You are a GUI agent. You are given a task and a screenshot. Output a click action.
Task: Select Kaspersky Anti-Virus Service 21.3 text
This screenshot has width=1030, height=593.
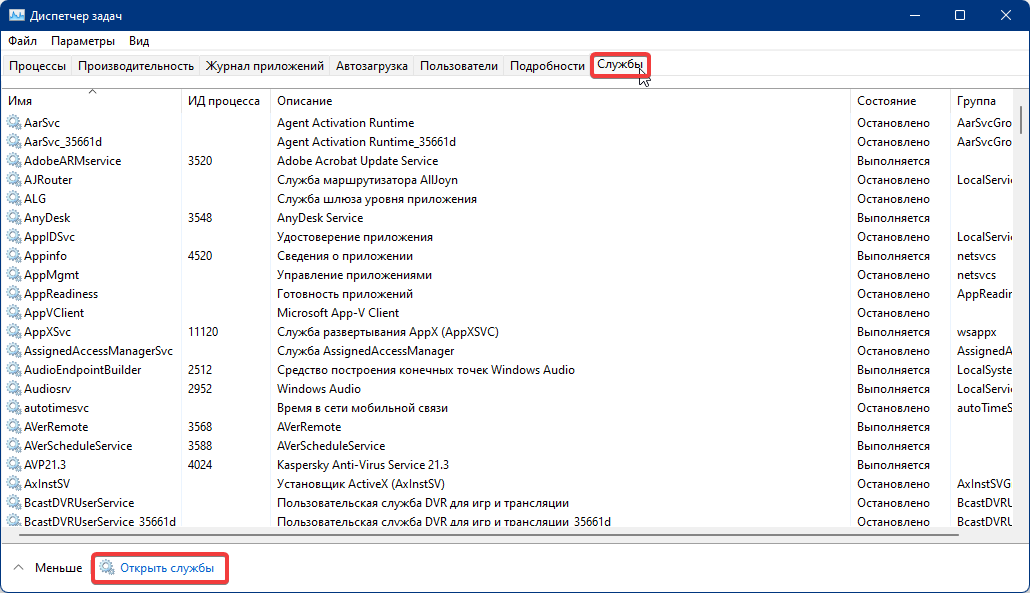tap(363, 465)
